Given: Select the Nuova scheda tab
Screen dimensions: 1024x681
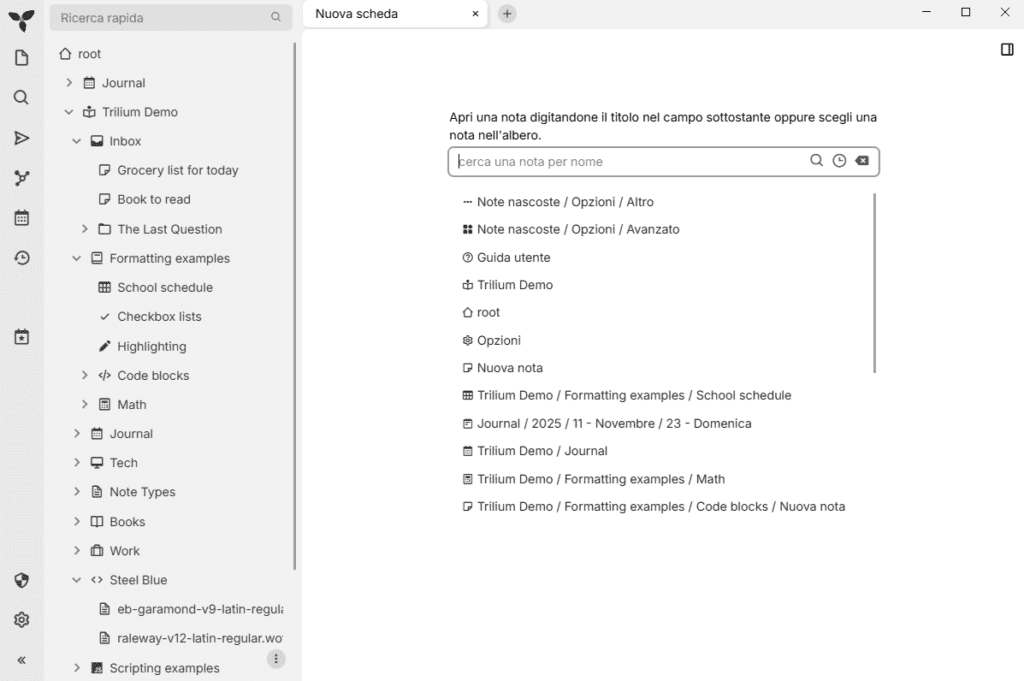Looking at the screenshot, I should tap(395, 14).
